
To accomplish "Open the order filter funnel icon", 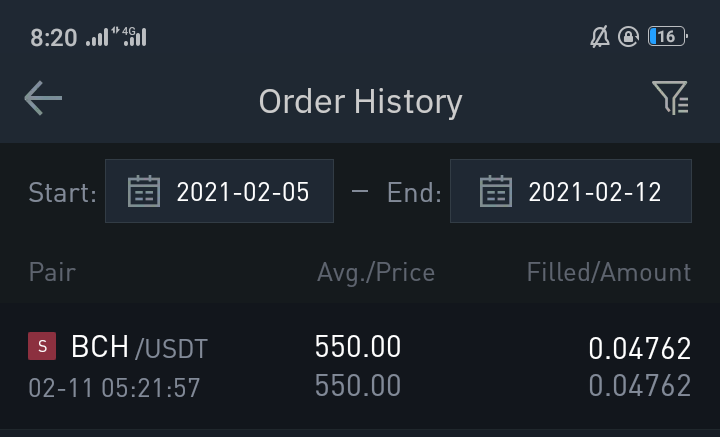I will coord(670,97).
